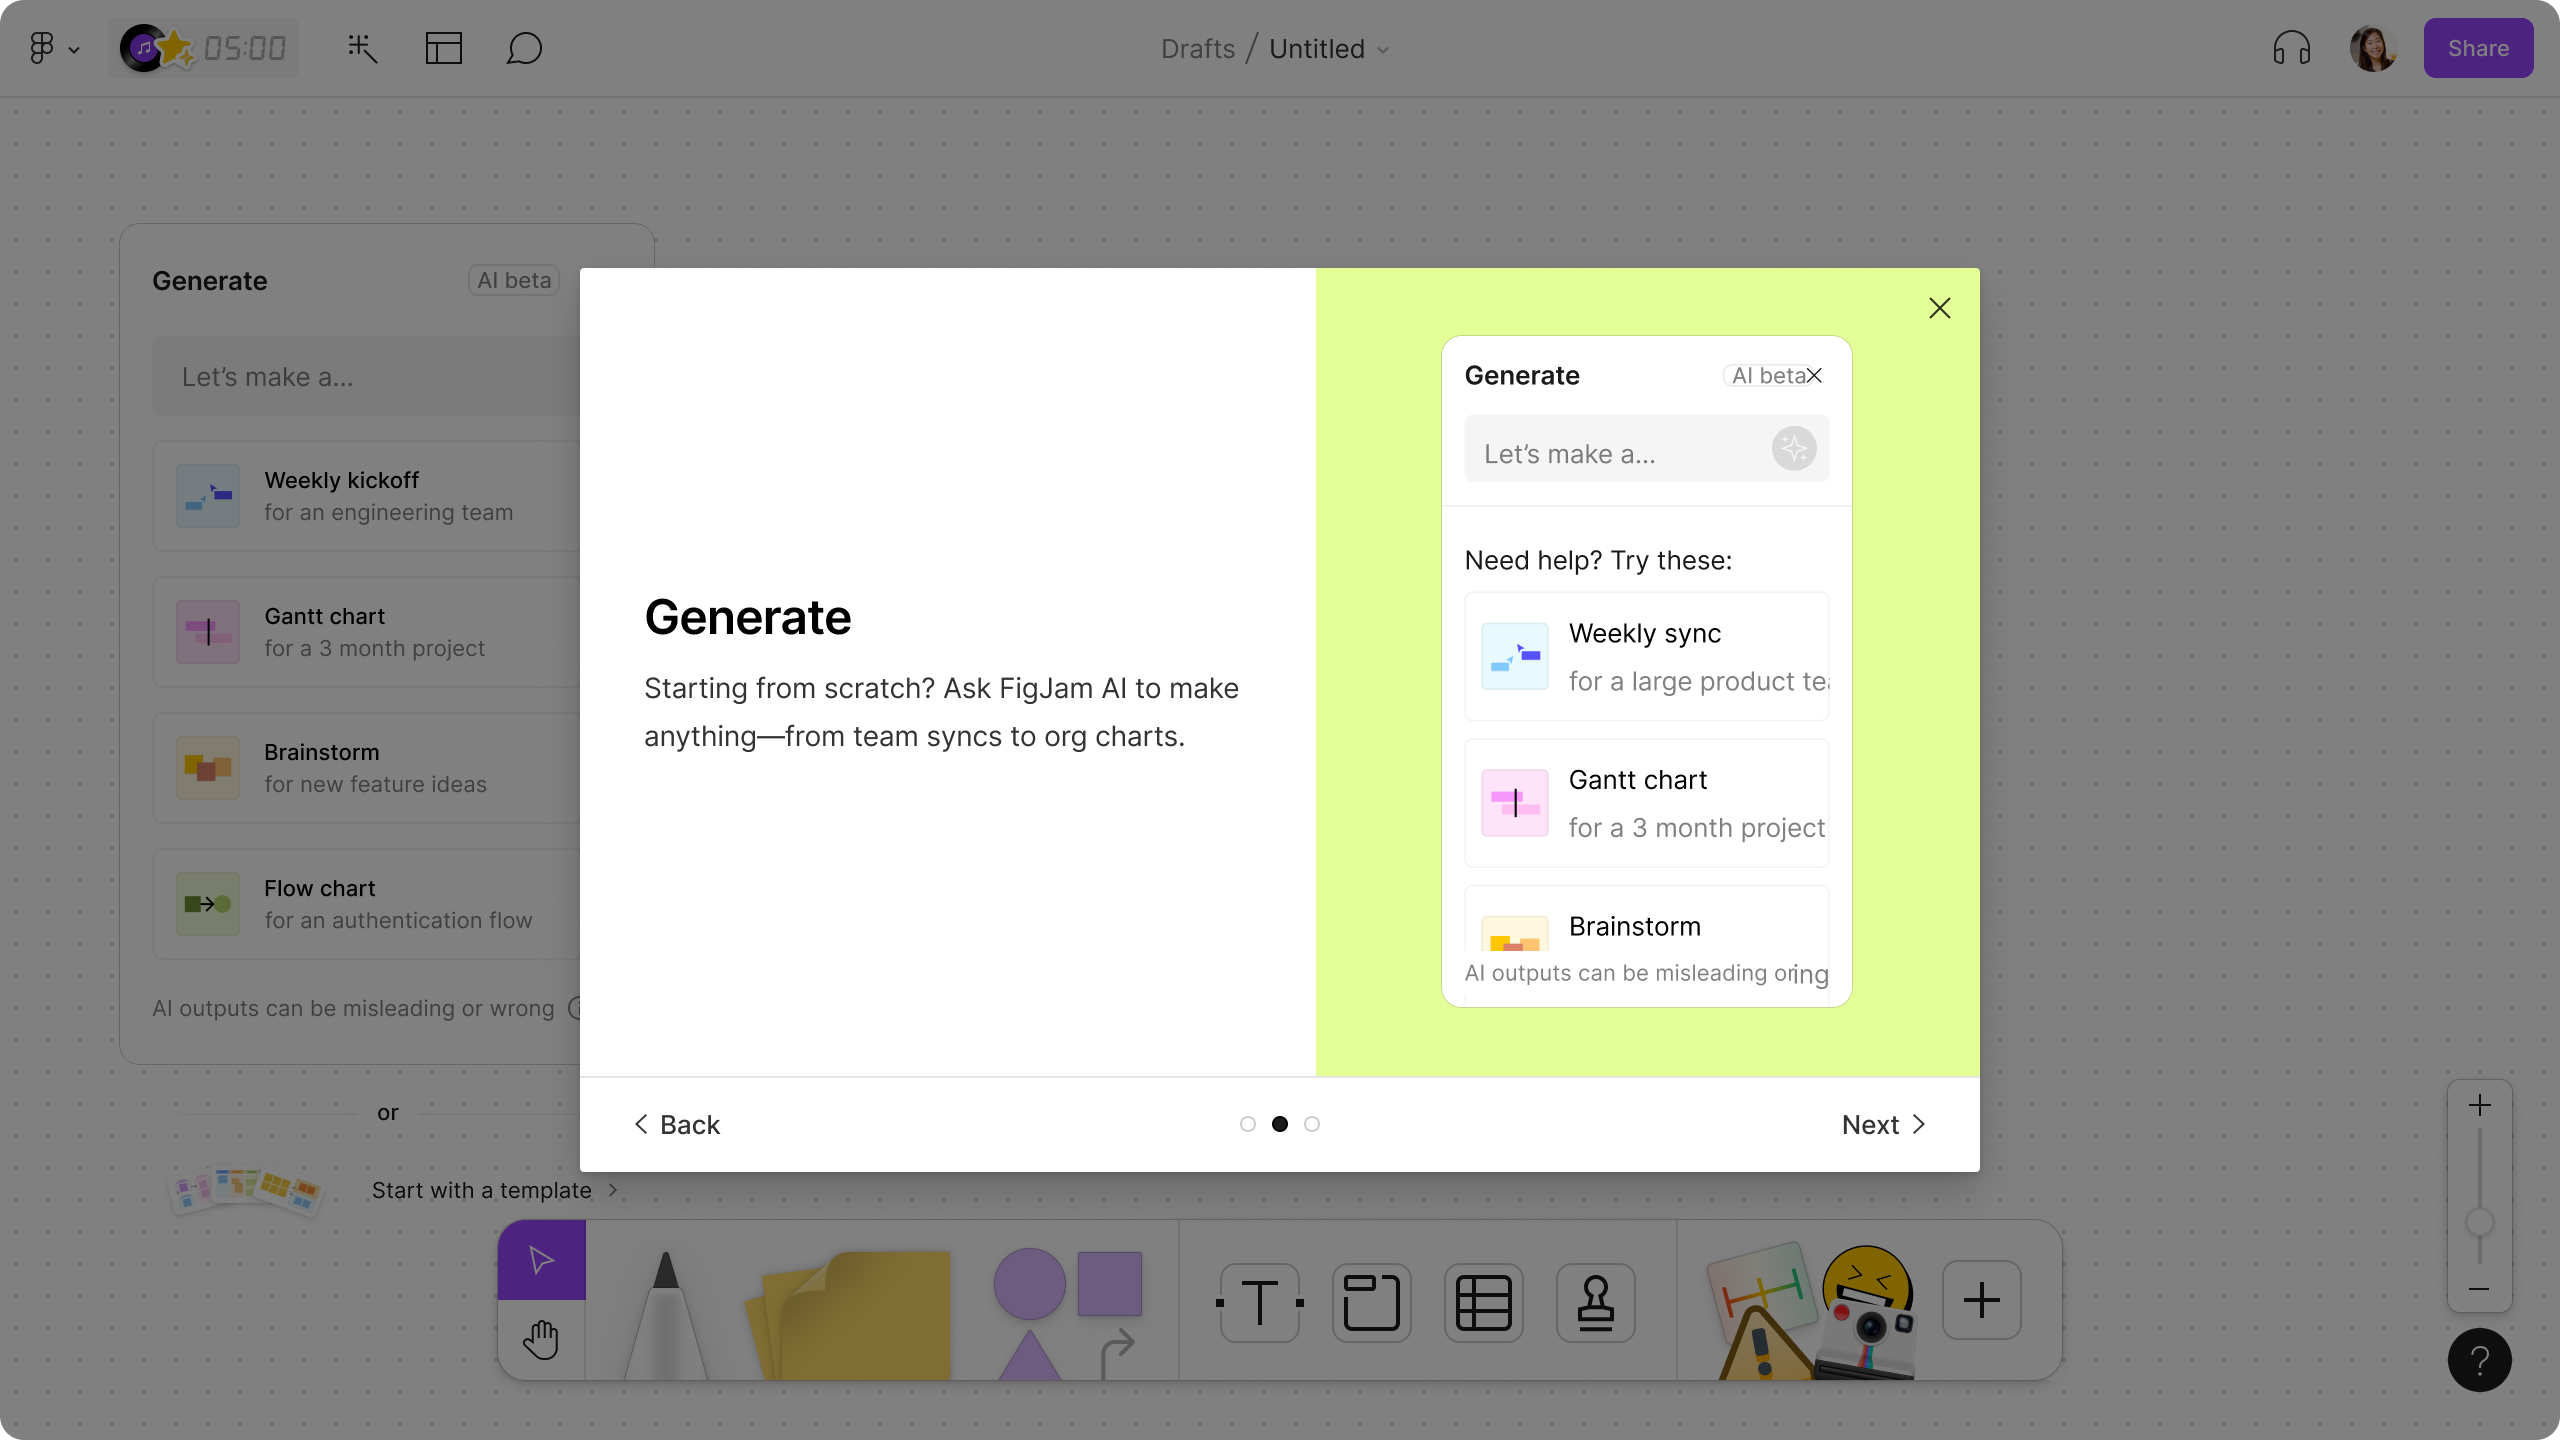
Task: Click background Let's make a prompt field
Action: 366,377
